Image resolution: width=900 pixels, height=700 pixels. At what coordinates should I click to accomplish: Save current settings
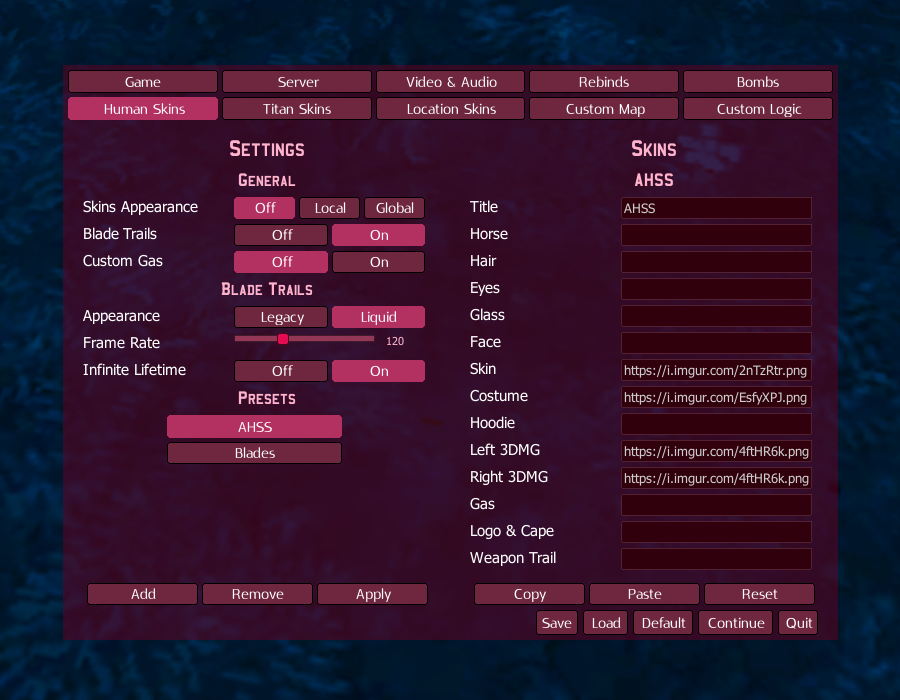[556, 622]
